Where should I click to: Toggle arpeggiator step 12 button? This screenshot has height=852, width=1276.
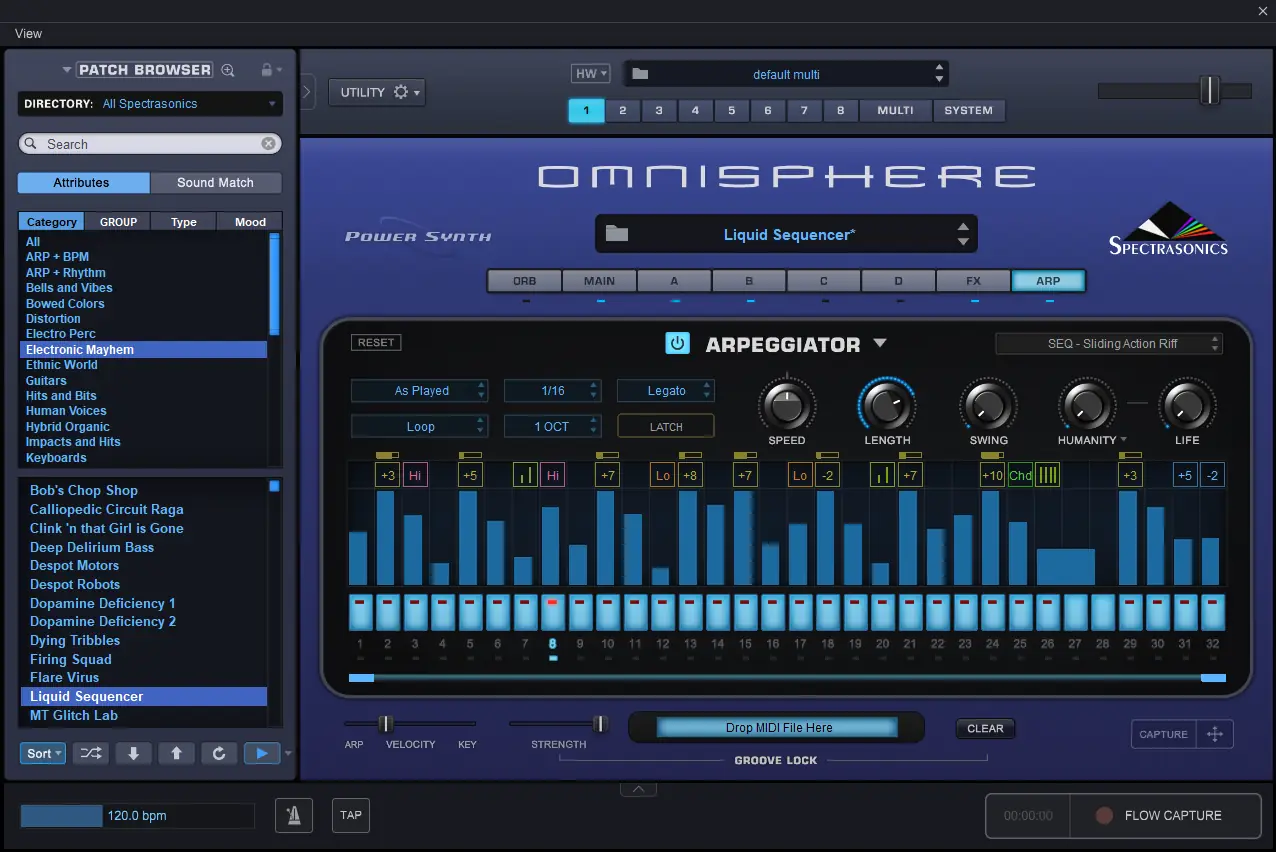[662, 611]
